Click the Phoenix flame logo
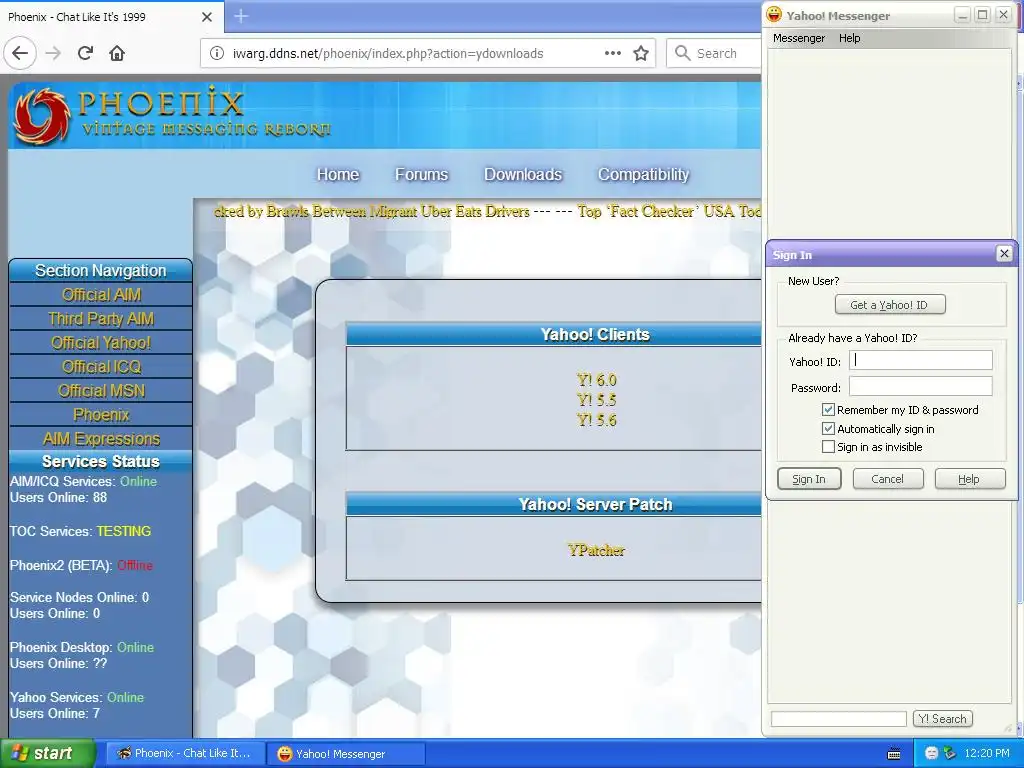Image resolution: width=1024 pixels, height=768 pixels. pos(42,116)
